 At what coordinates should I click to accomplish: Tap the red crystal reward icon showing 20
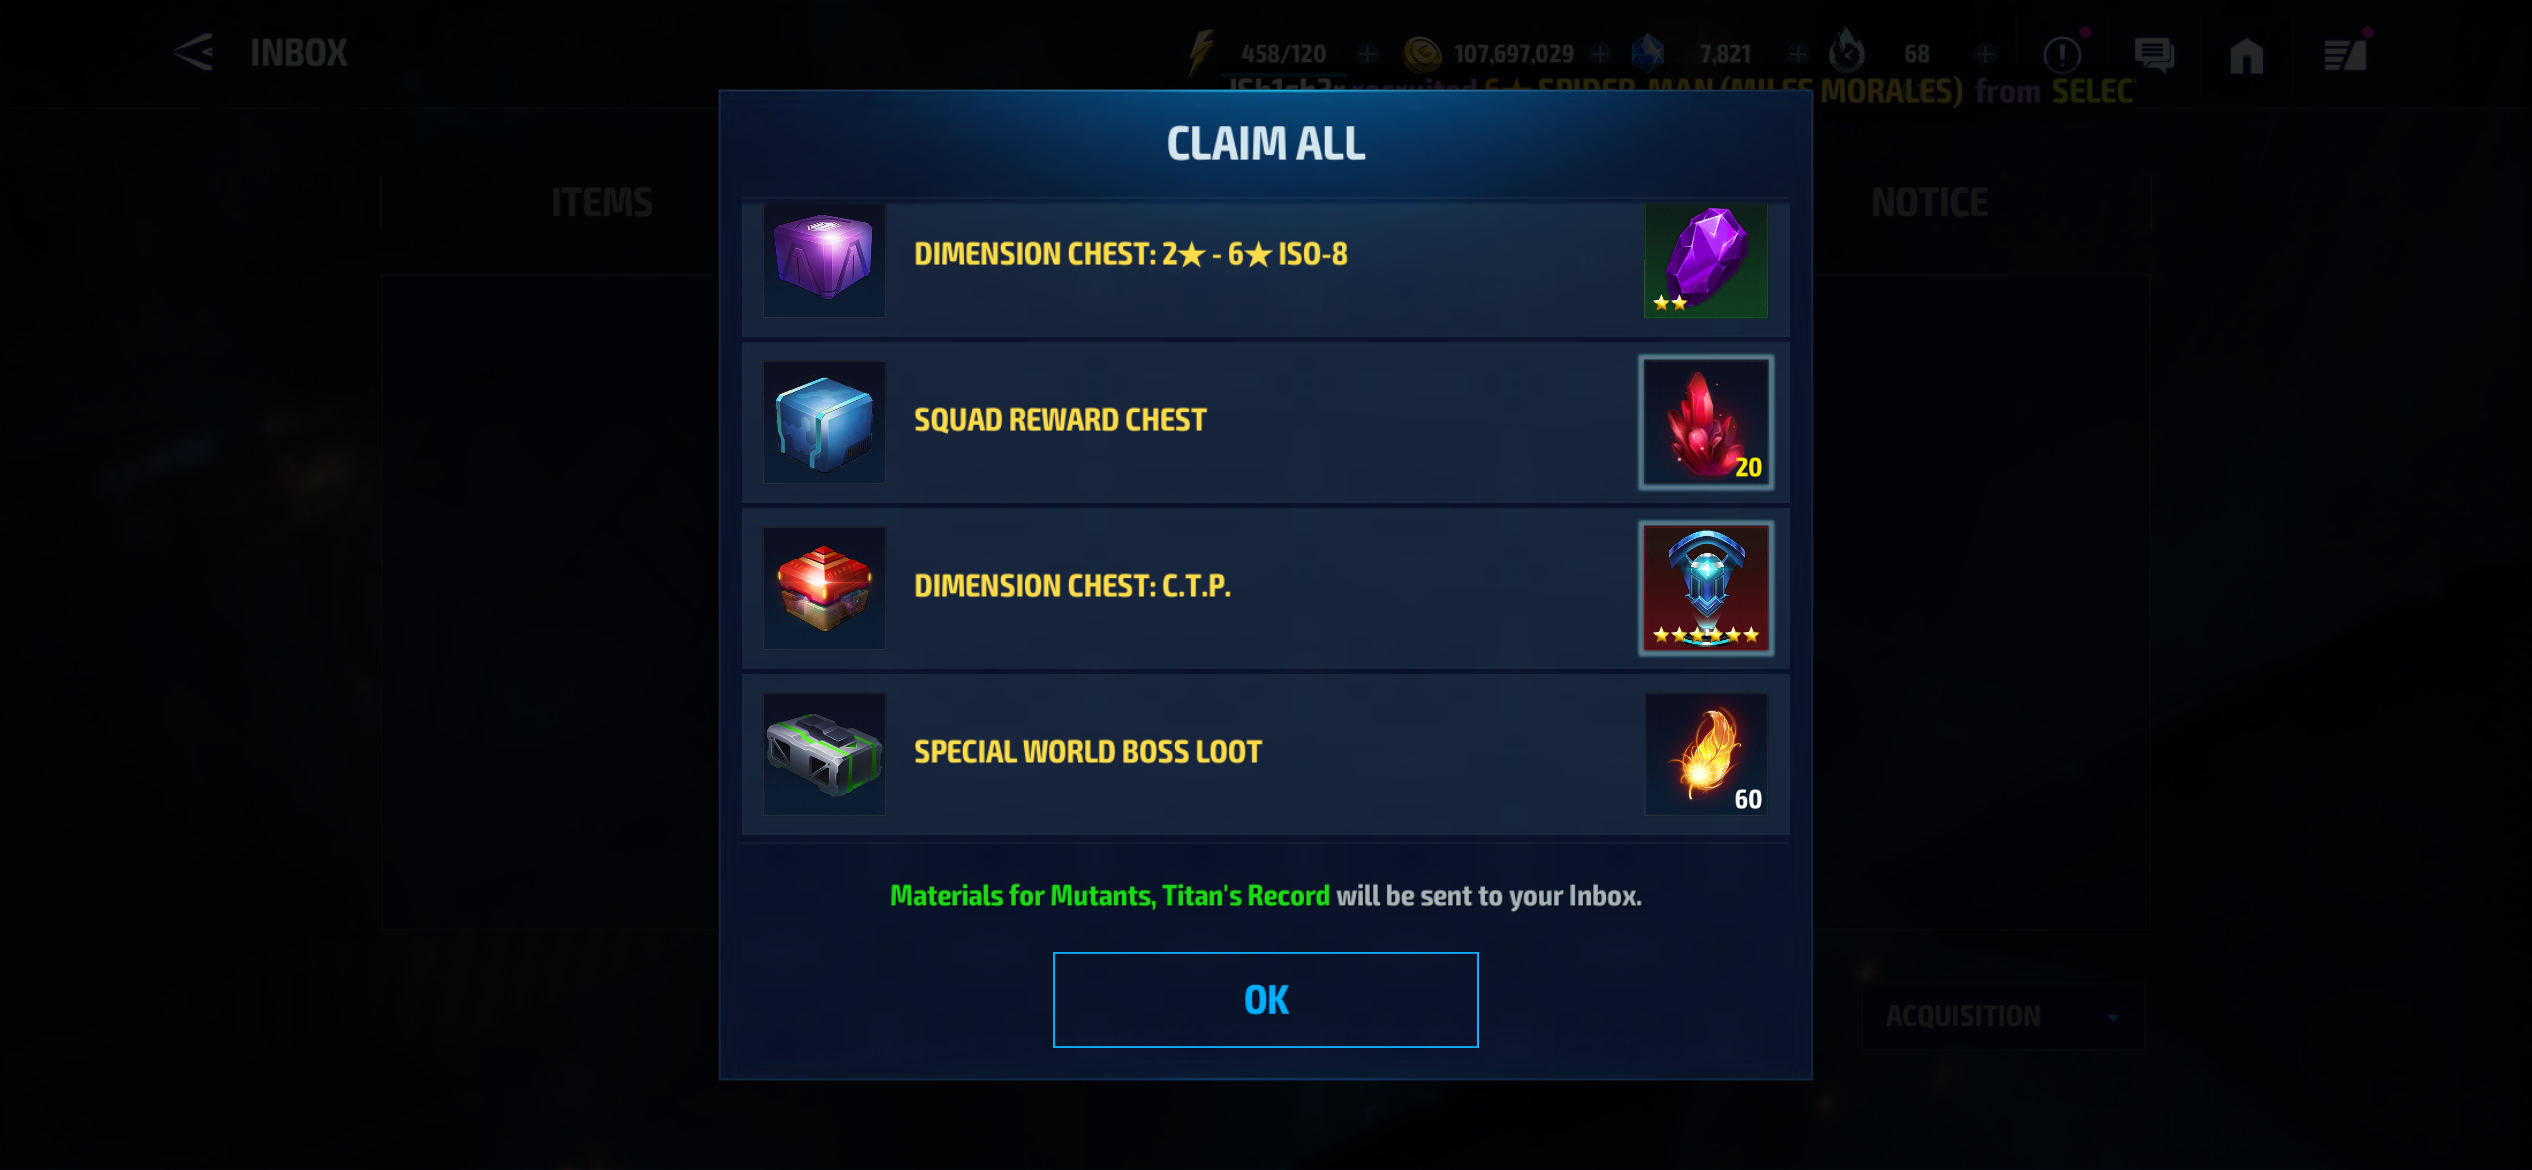[1706, 422]
